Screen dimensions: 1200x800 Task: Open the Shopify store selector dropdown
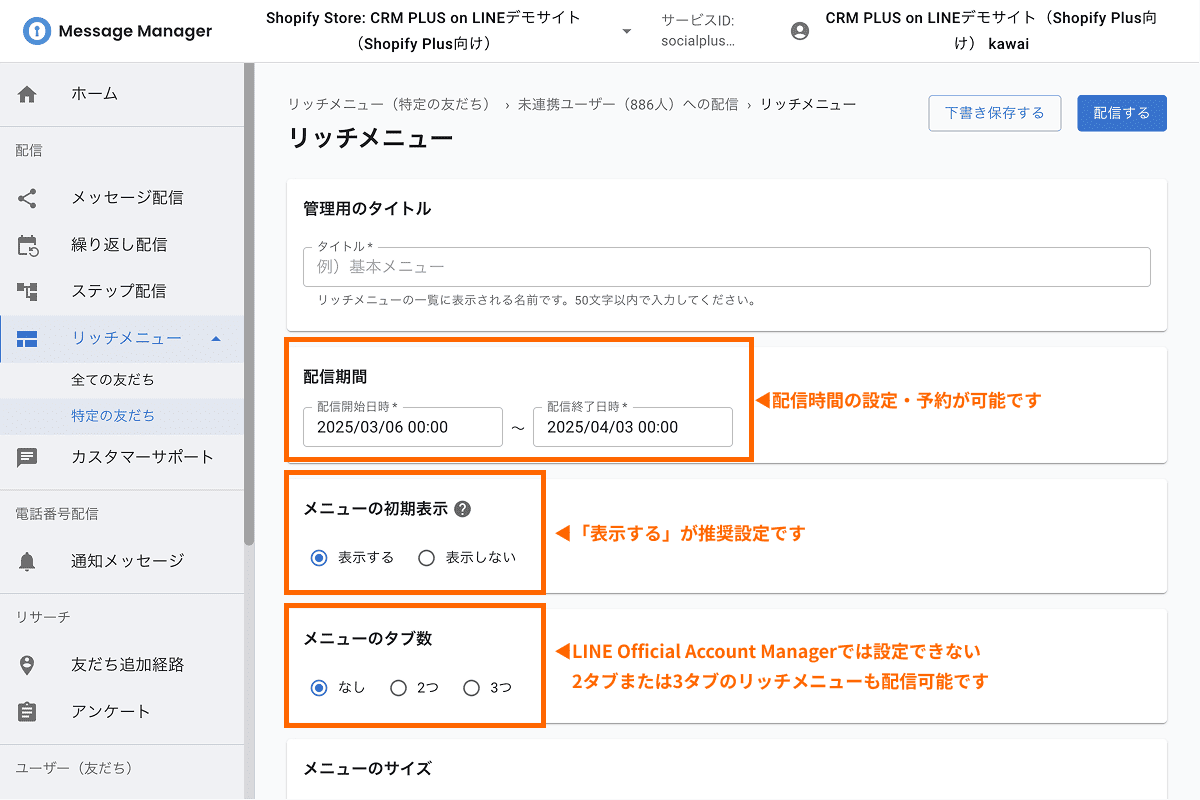pyautogui.click(x=626, y=31)
